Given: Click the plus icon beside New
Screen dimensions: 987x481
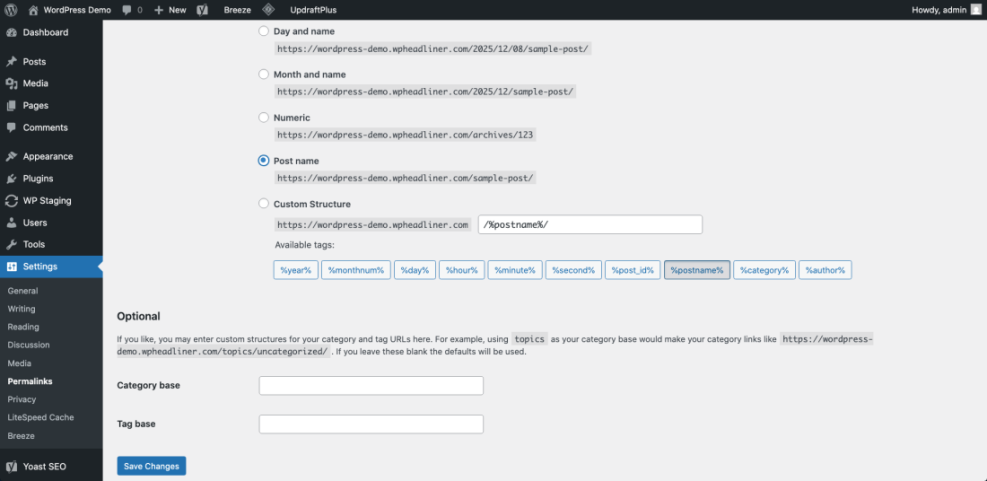Looking at the screenshot, I should (159, 10).
